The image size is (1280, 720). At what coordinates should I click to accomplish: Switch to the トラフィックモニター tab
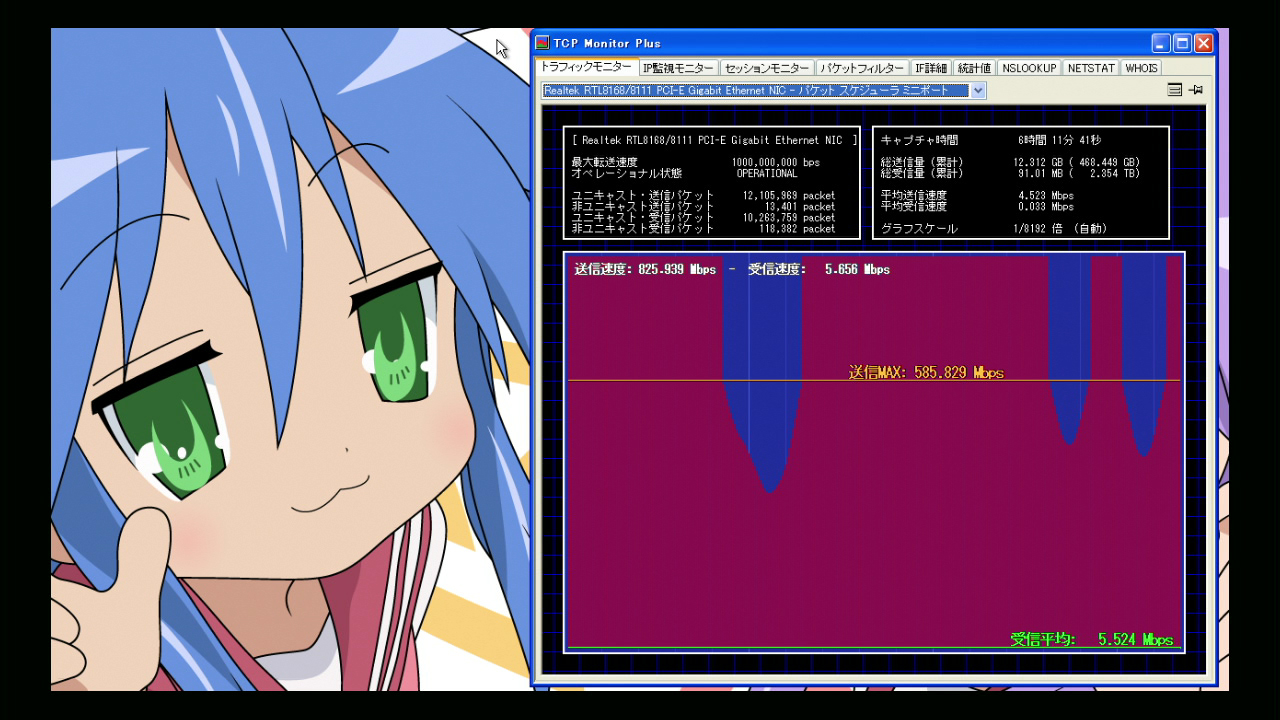click(x=586, y=67)
